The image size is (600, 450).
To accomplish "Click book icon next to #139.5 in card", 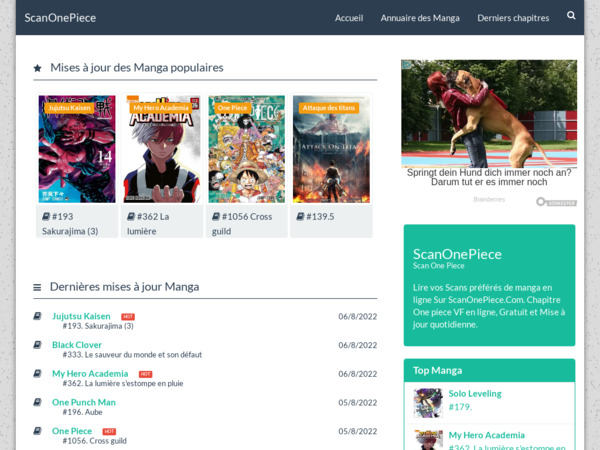I will pos(300,217).
